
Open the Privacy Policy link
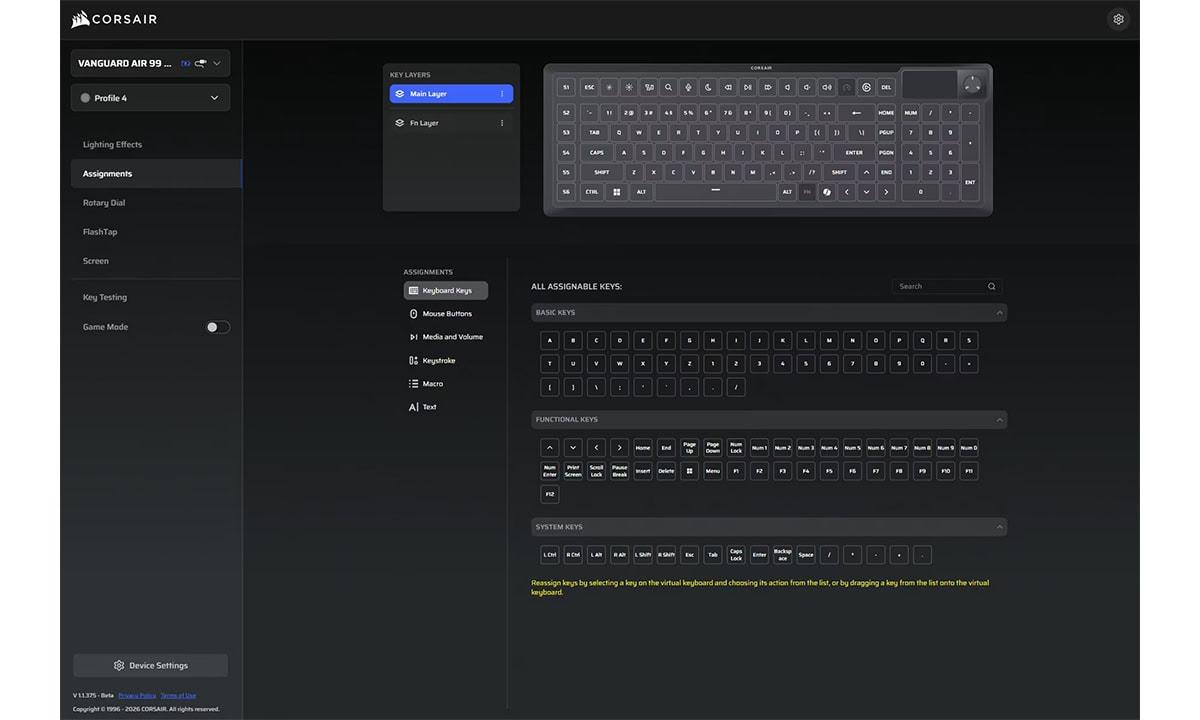pyautogui.click(x=137, y=695)
